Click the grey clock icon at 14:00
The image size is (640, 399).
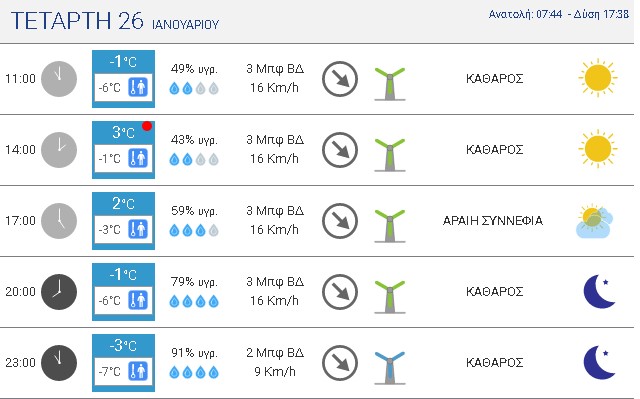[59, 150]
